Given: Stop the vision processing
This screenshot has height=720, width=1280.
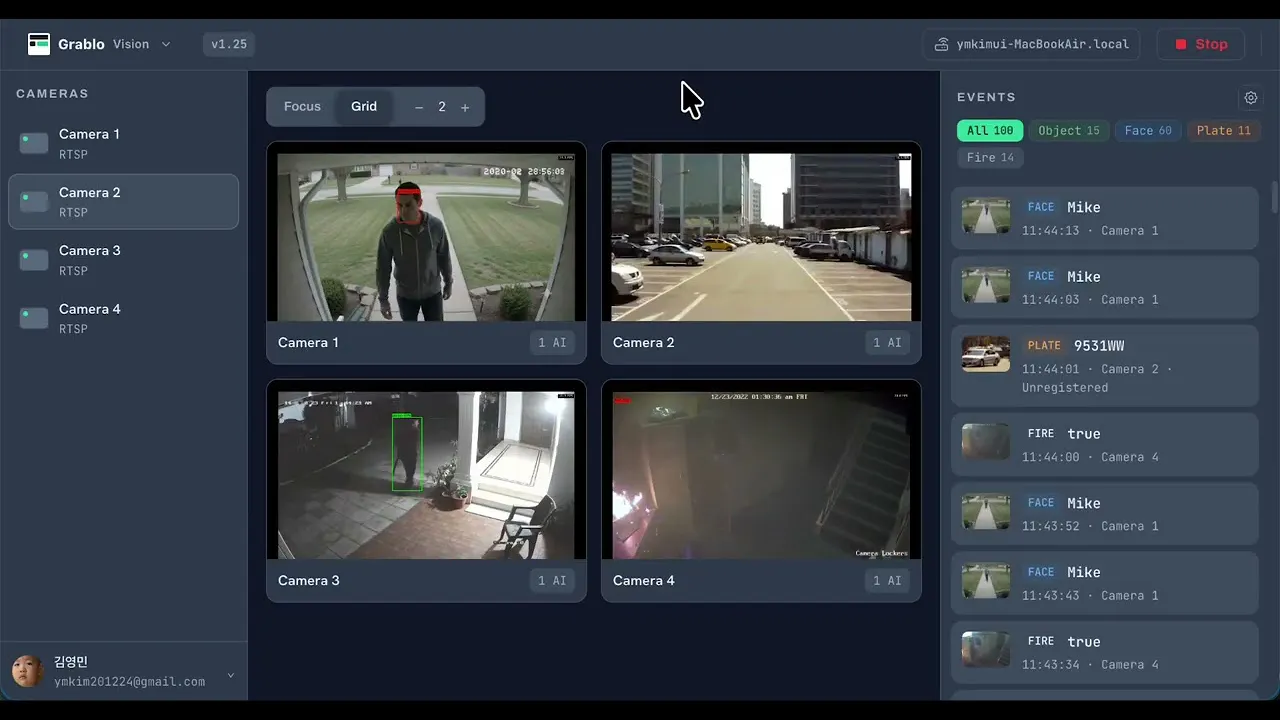Looking at the screenshot, I should [x=1201, y=44].
